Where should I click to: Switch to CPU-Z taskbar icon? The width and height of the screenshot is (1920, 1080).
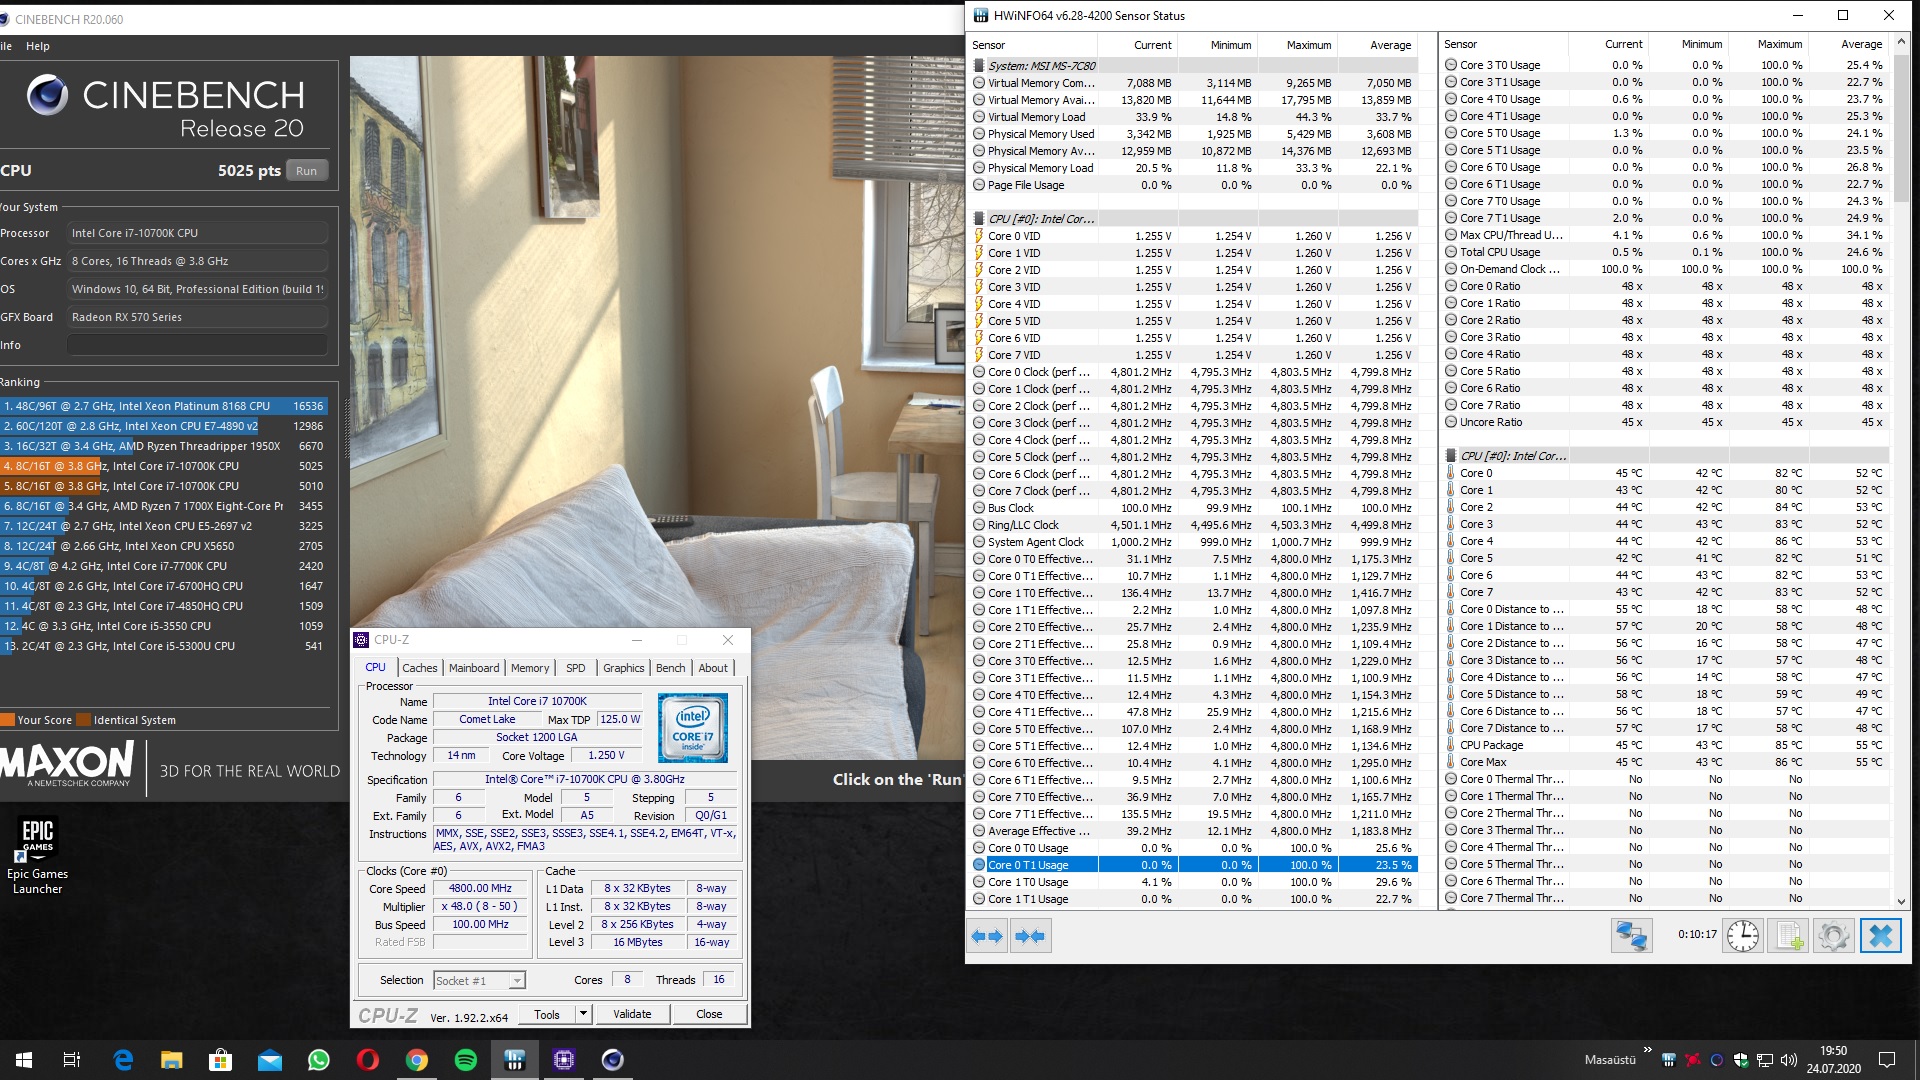(x=564, y=1060)
